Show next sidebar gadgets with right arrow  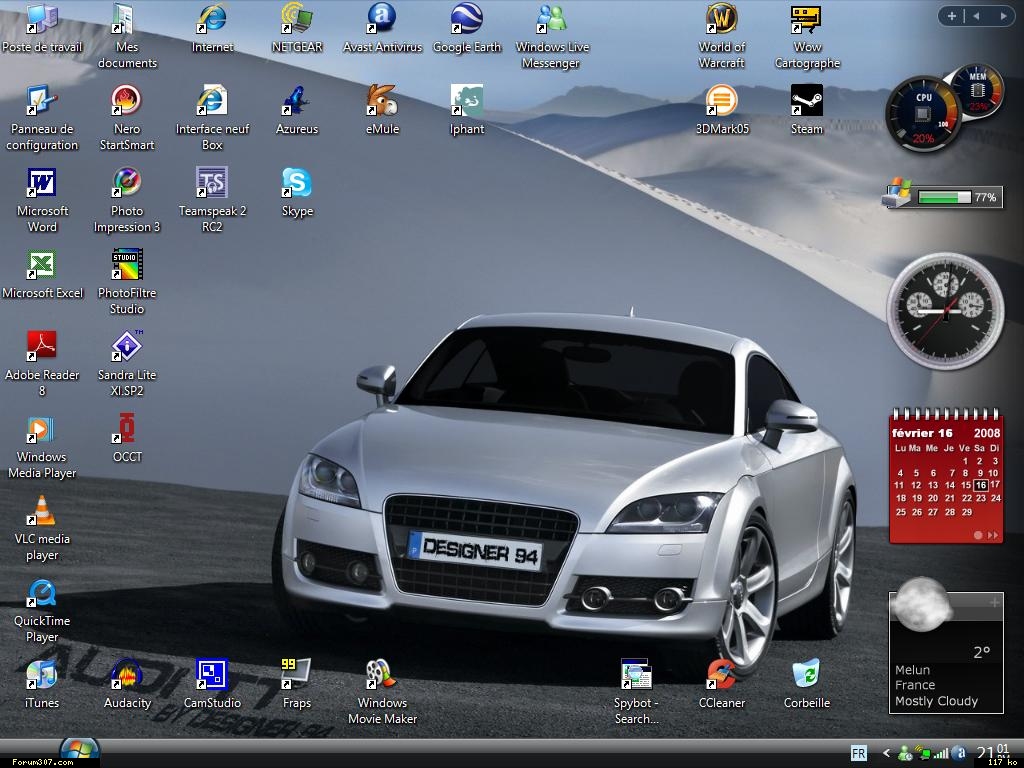pos(1003,16)
